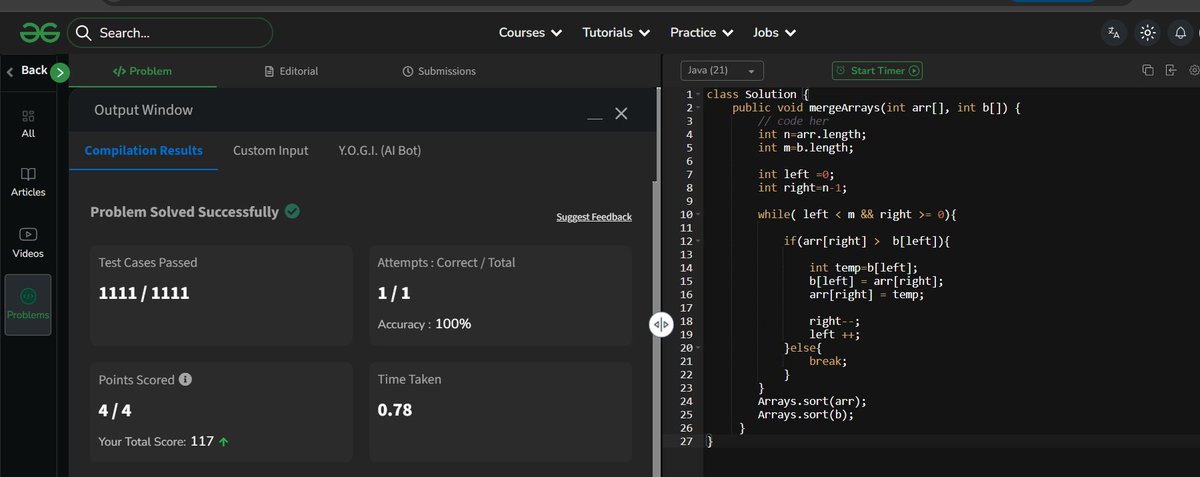
Task: Click the '// code her' comment line
Action: [793, 121]
